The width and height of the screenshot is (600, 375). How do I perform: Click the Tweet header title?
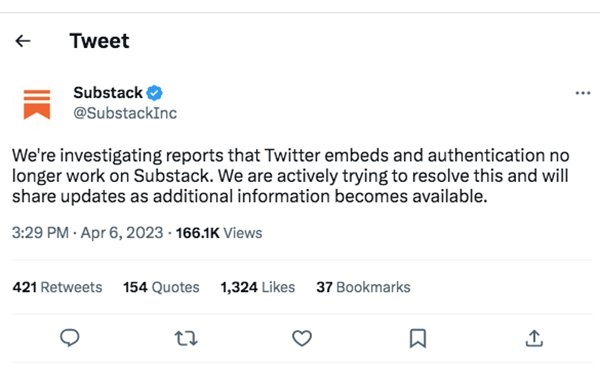[99, 41]
